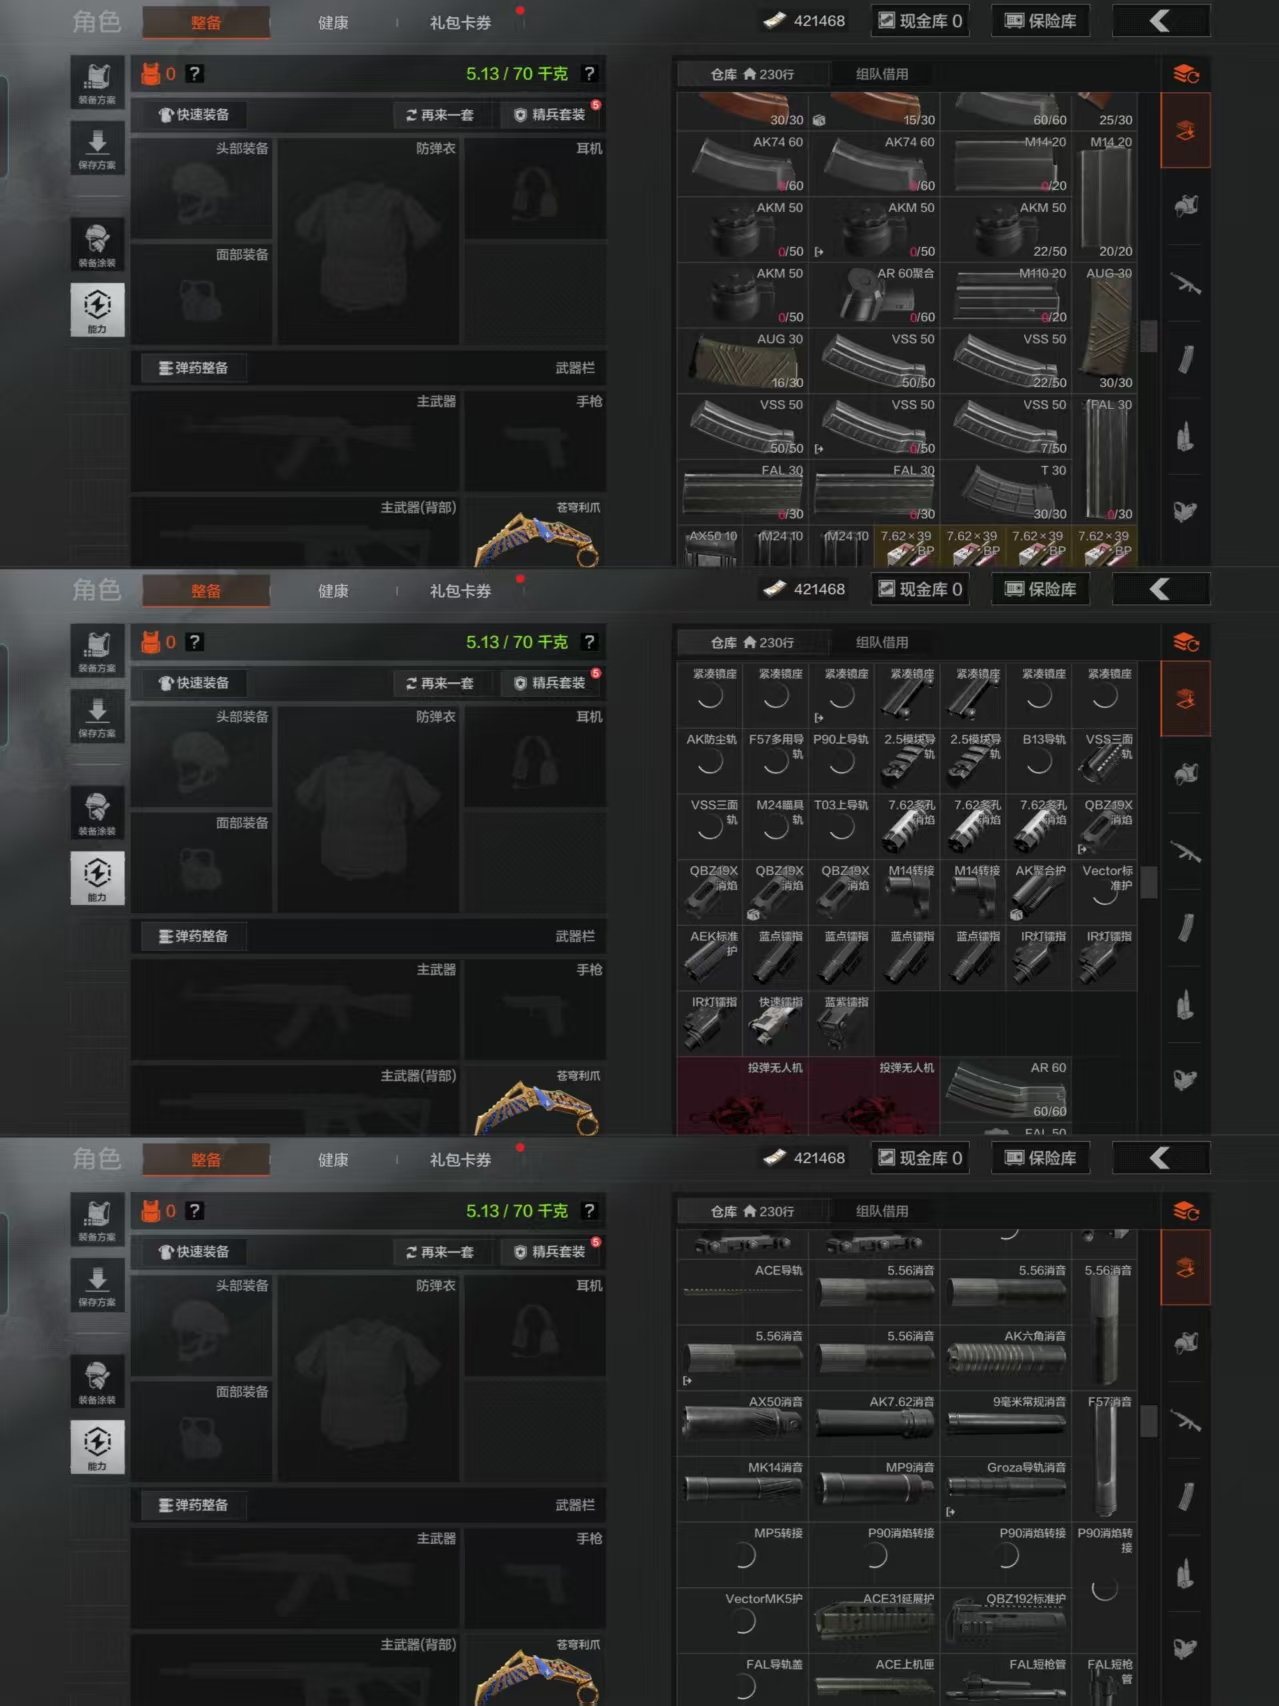
Task: Select the AUG 30 magazine showing 16/30
Action: pyautogui.click(x=742, y=361)
